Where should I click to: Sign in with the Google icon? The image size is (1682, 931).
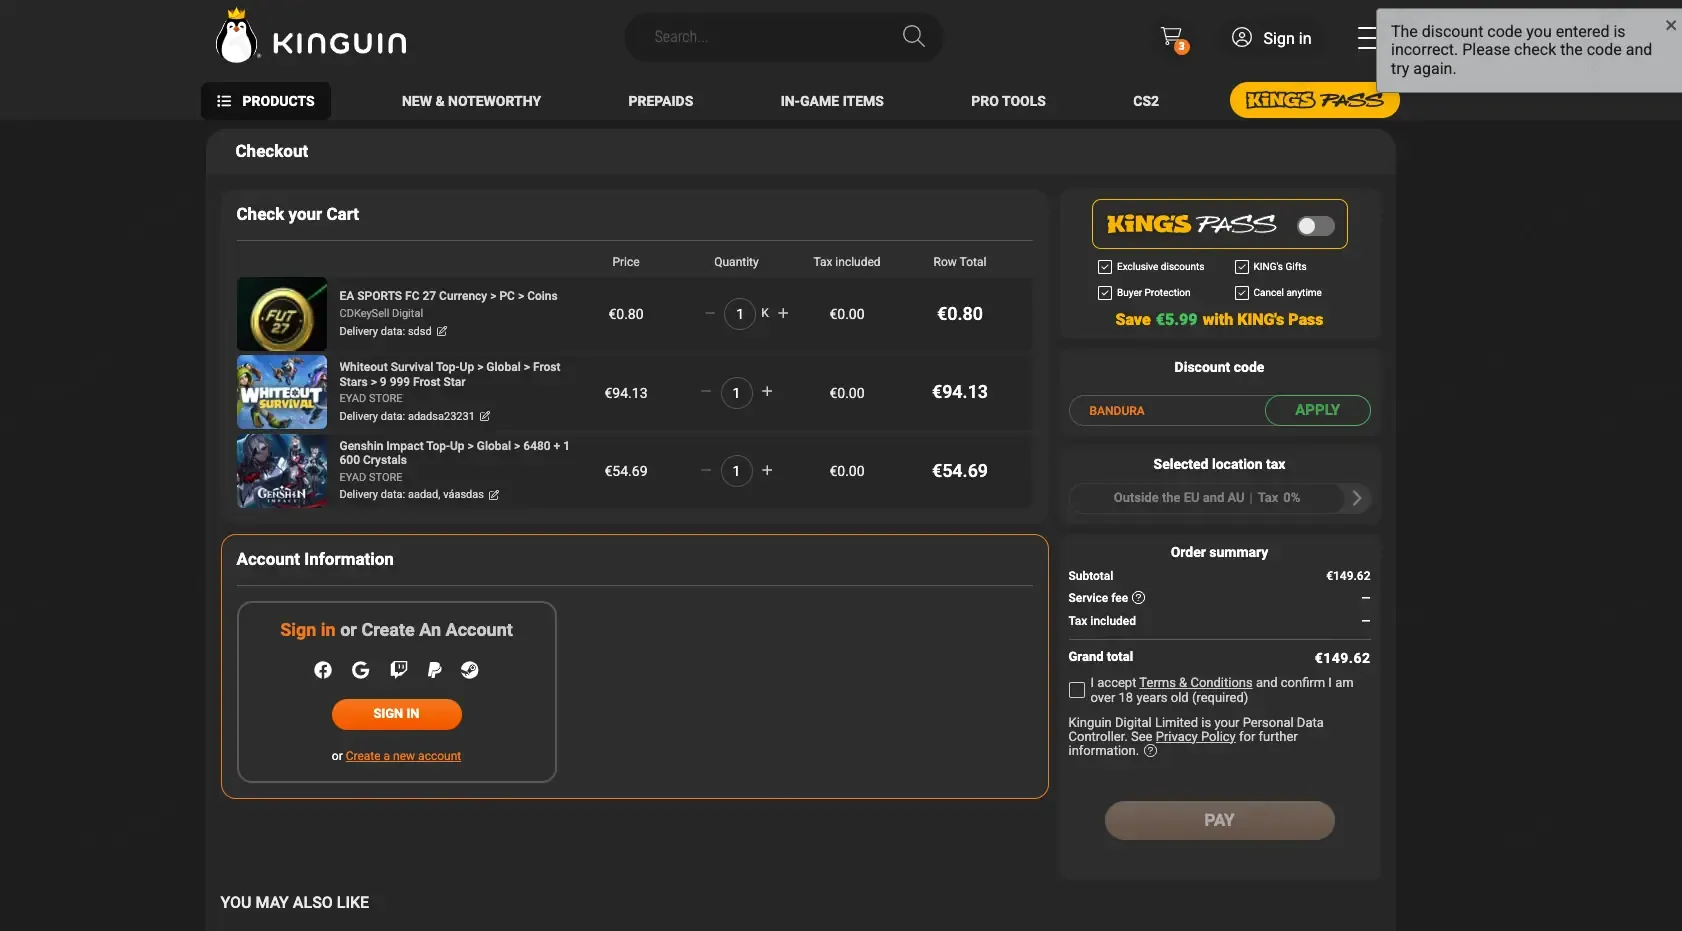pyautogui.click(x=361, y=670)
